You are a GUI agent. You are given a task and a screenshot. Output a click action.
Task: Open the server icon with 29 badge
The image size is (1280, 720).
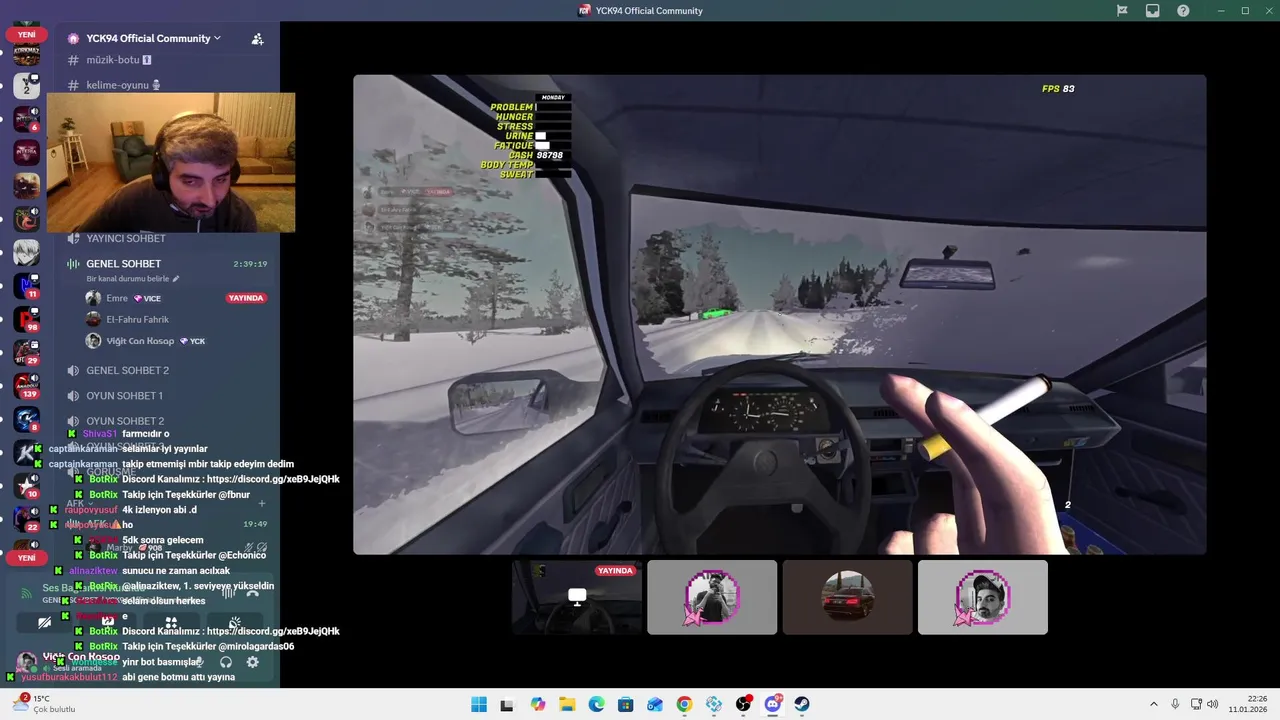click(x=26, y=353)
